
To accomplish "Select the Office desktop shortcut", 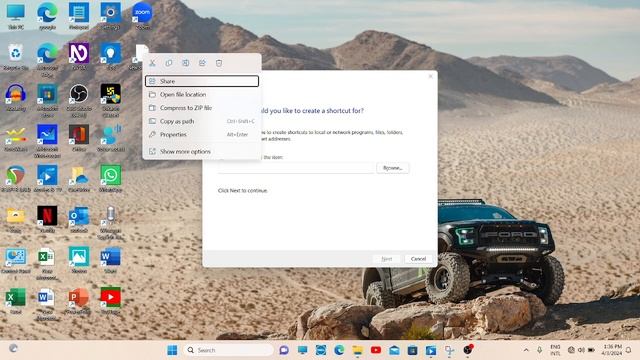I will pyautogui.click(x=79, y=138).
